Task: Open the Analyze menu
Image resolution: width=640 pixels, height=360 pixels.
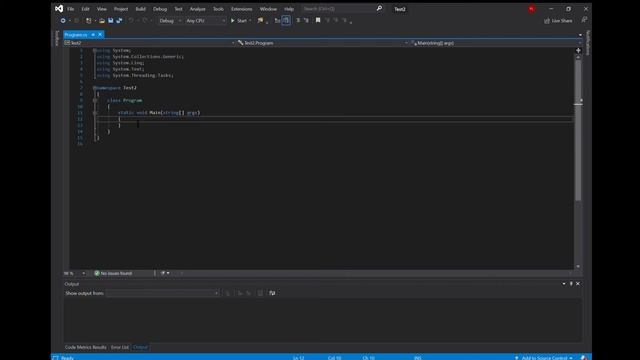Action: coord(198,9)
